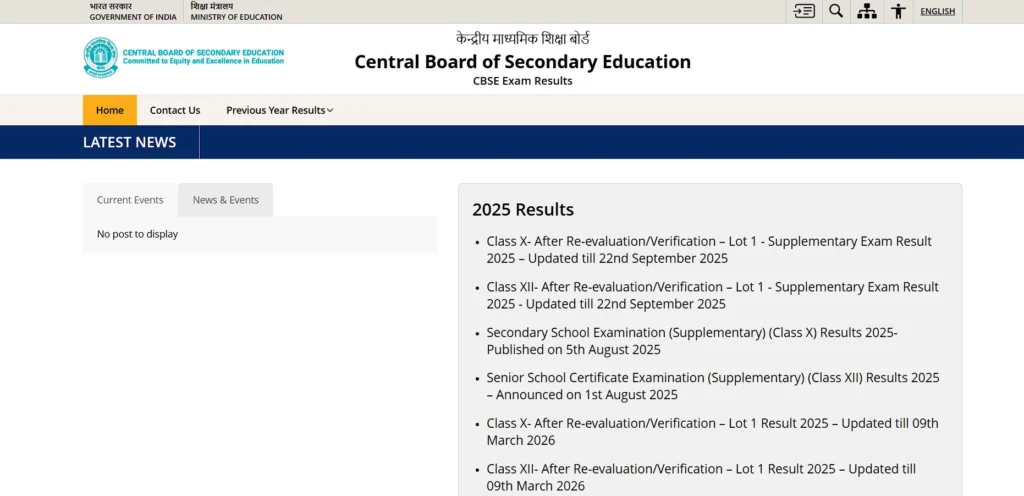Open Secondary School Supplementary Class X Results 2025
Viewport: 1024px width, 496px height.
pos(692,341)
